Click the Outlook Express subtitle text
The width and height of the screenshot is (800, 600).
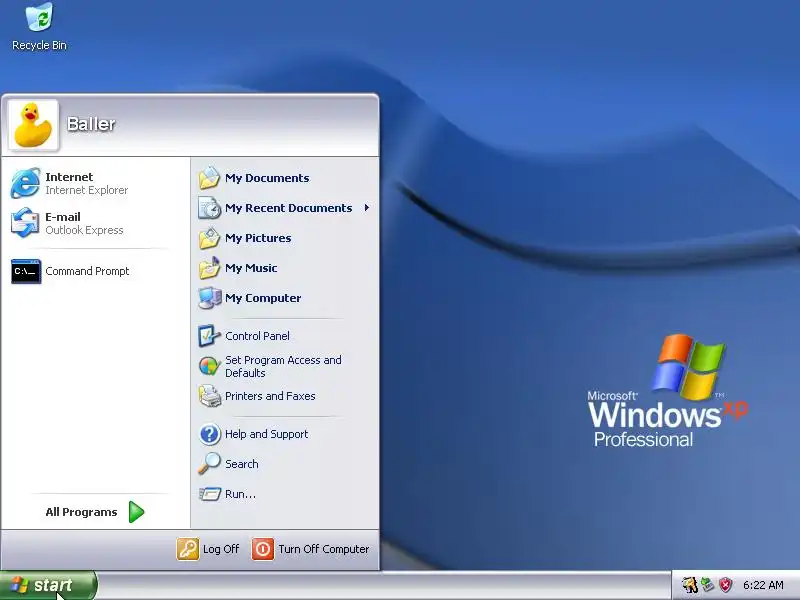click(84, 230)
